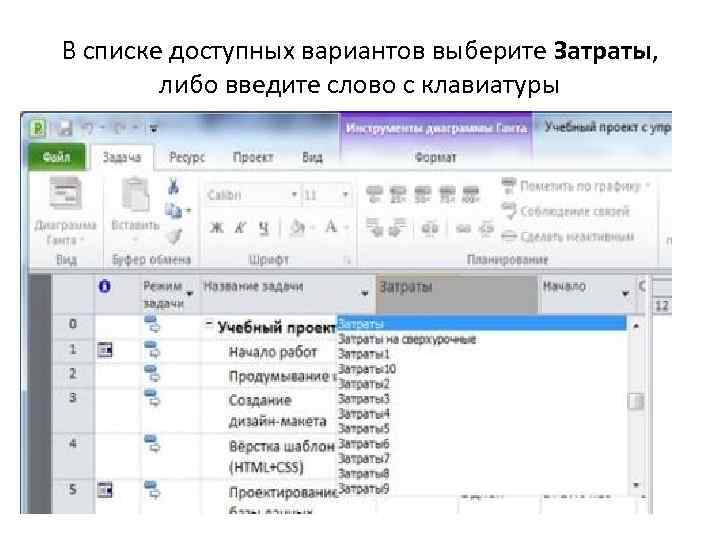Click the redo arrow in quick access toolbar
The image size is (720, 540).
pos(120,128)
